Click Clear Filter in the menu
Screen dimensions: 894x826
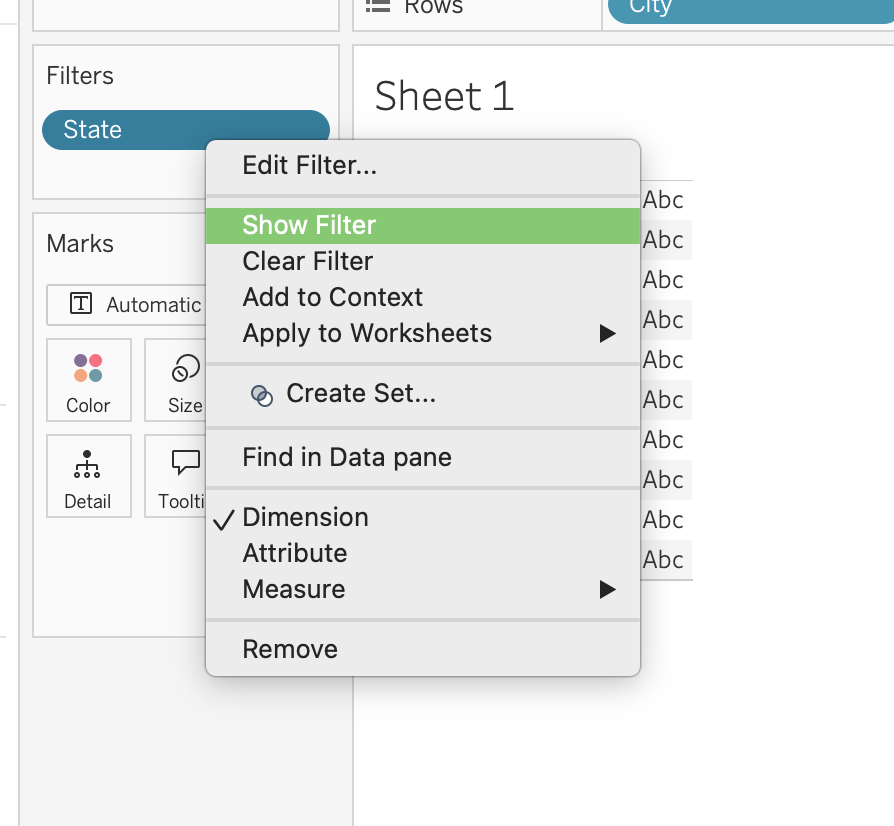coord(307,261)
